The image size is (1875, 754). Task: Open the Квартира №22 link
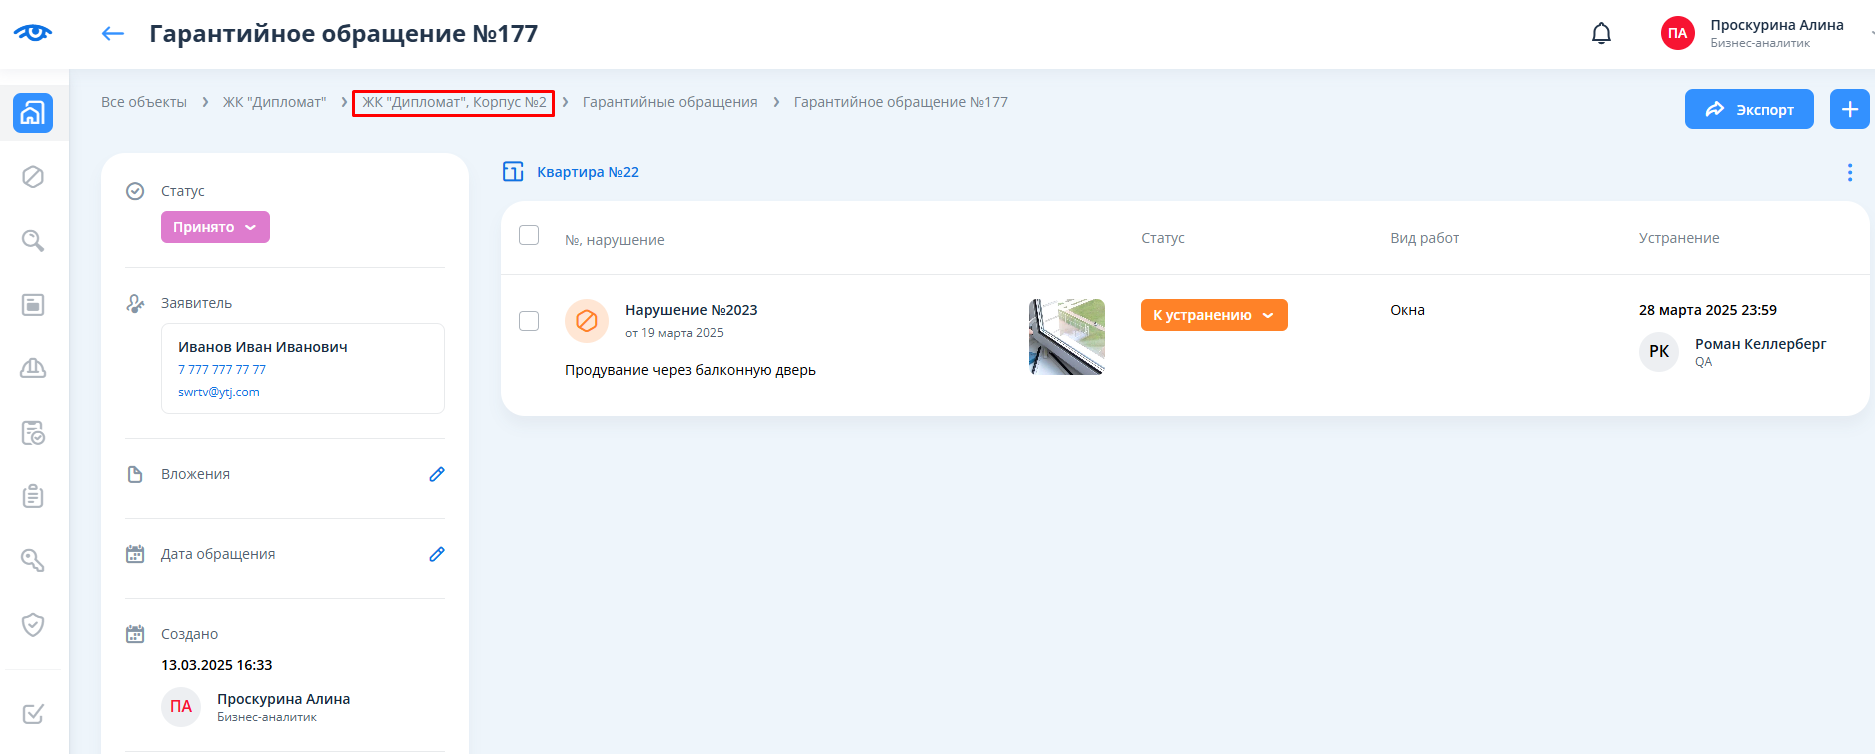click(587, 172)
